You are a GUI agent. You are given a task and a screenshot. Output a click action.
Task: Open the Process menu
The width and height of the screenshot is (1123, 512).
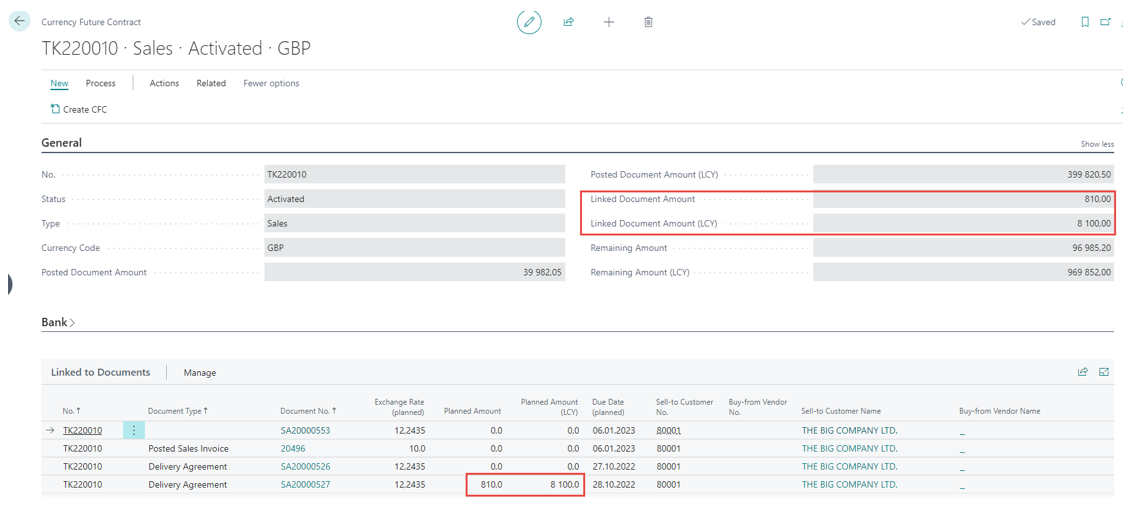click(100, 83)
